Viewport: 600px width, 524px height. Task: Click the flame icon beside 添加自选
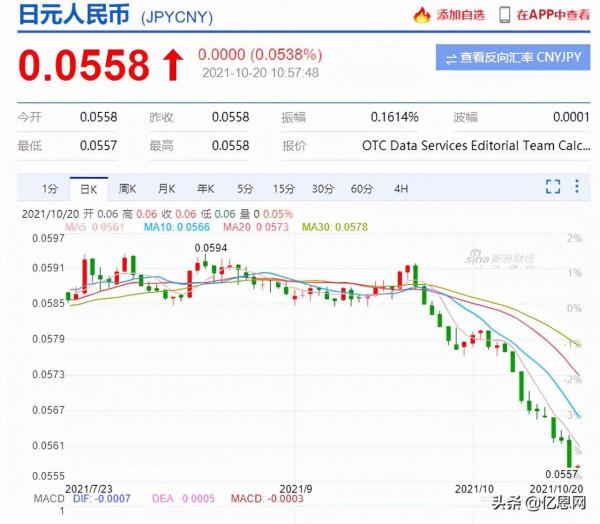pos(422,15)
